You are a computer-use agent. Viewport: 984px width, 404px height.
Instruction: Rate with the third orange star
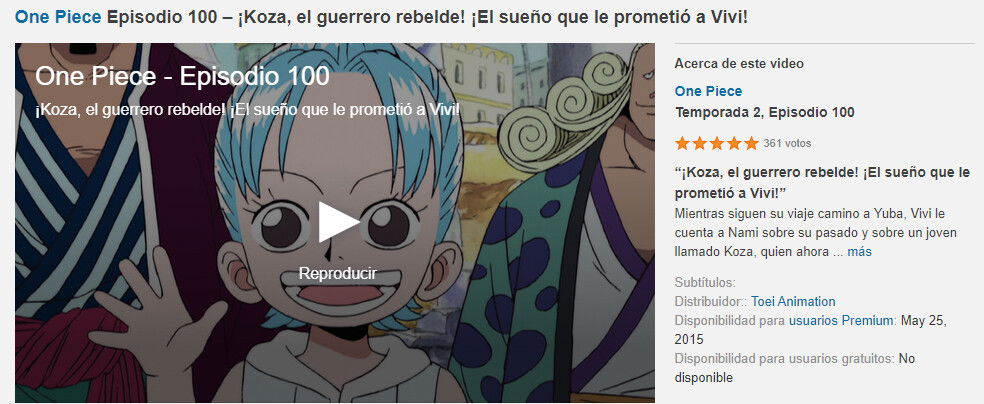pyautogui.click(x=717, y=144)
